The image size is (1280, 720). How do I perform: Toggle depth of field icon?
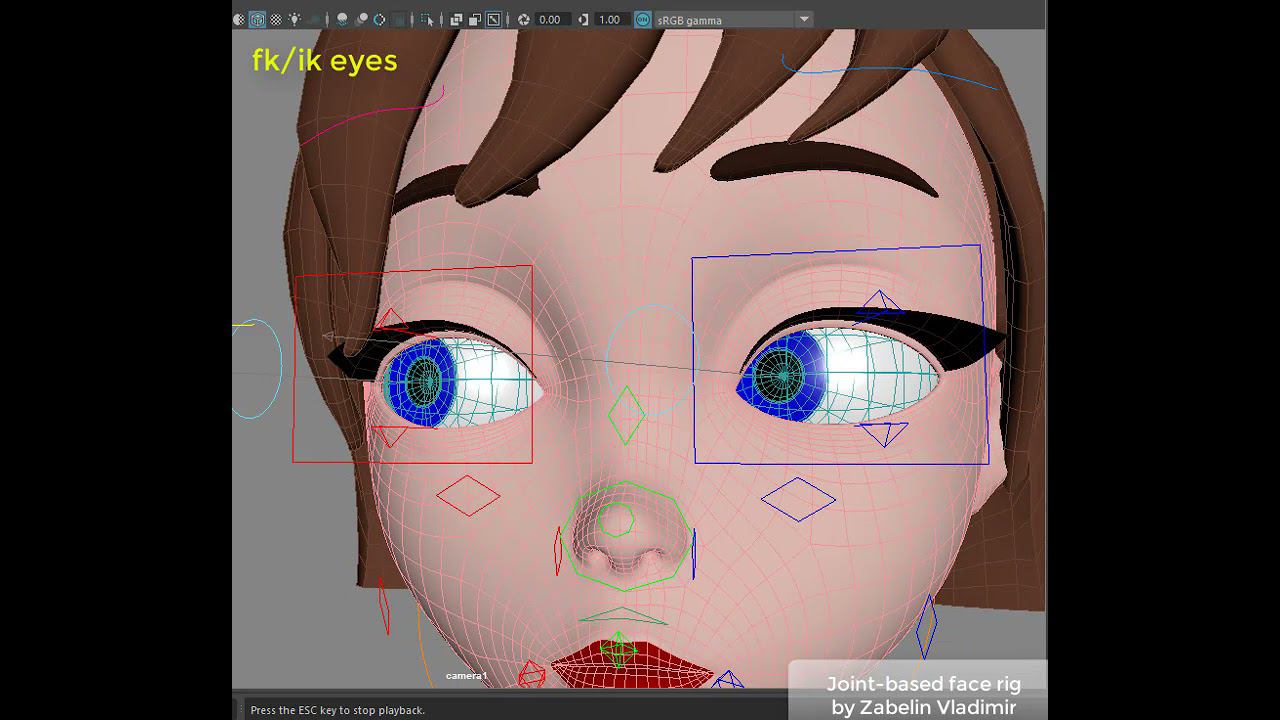click(x=399, y=19)
